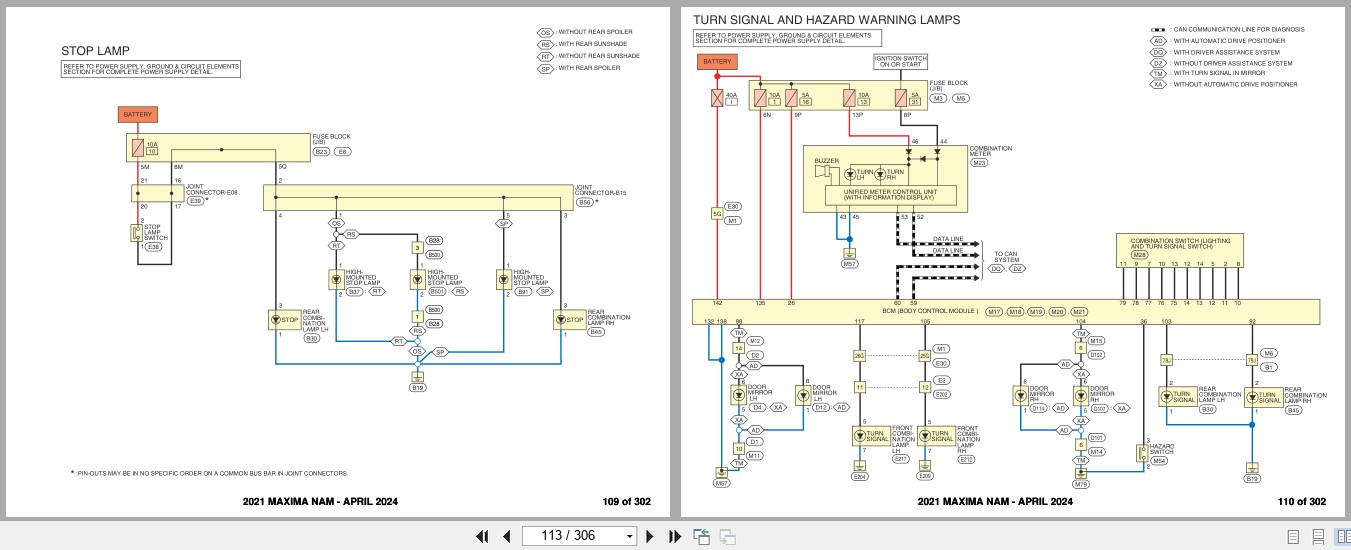
Task: Click 'CAN COMMUNICATION LINE FOR DIAGNOSIS' legend entry
Action: [1238, 30]
